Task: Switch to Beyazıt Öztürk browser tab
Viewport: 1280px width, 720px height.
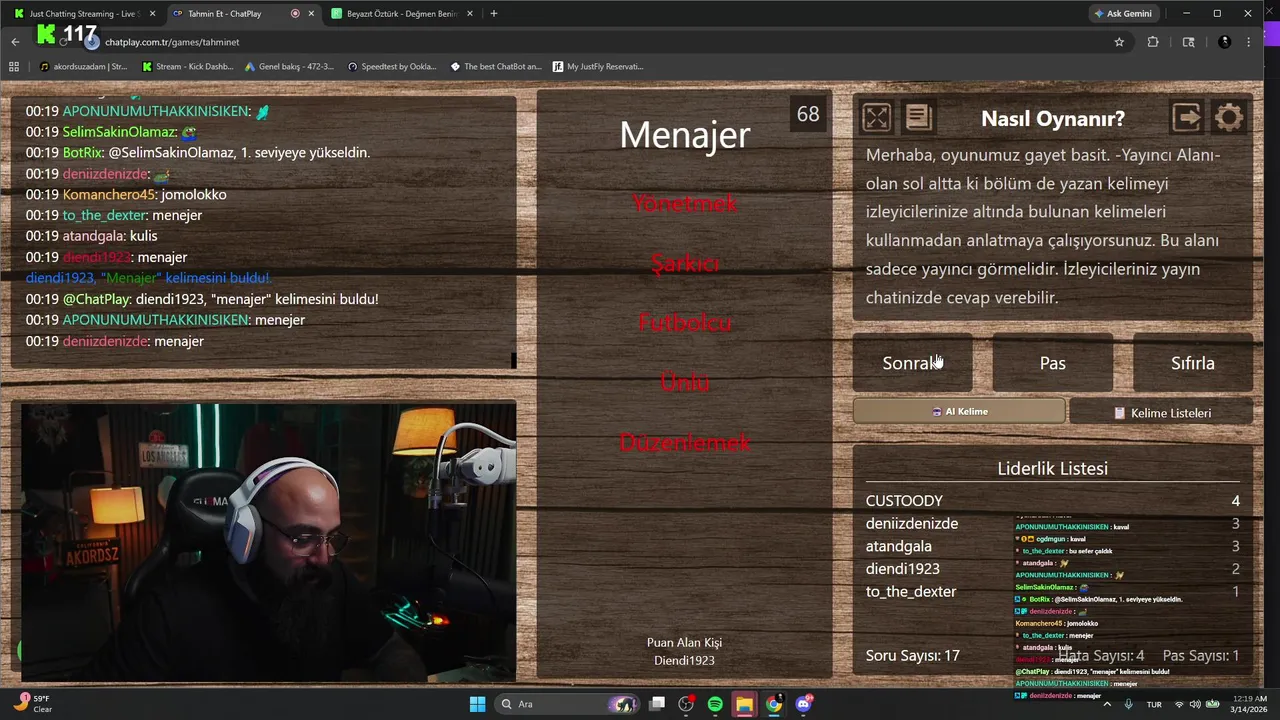Action: 400,14
